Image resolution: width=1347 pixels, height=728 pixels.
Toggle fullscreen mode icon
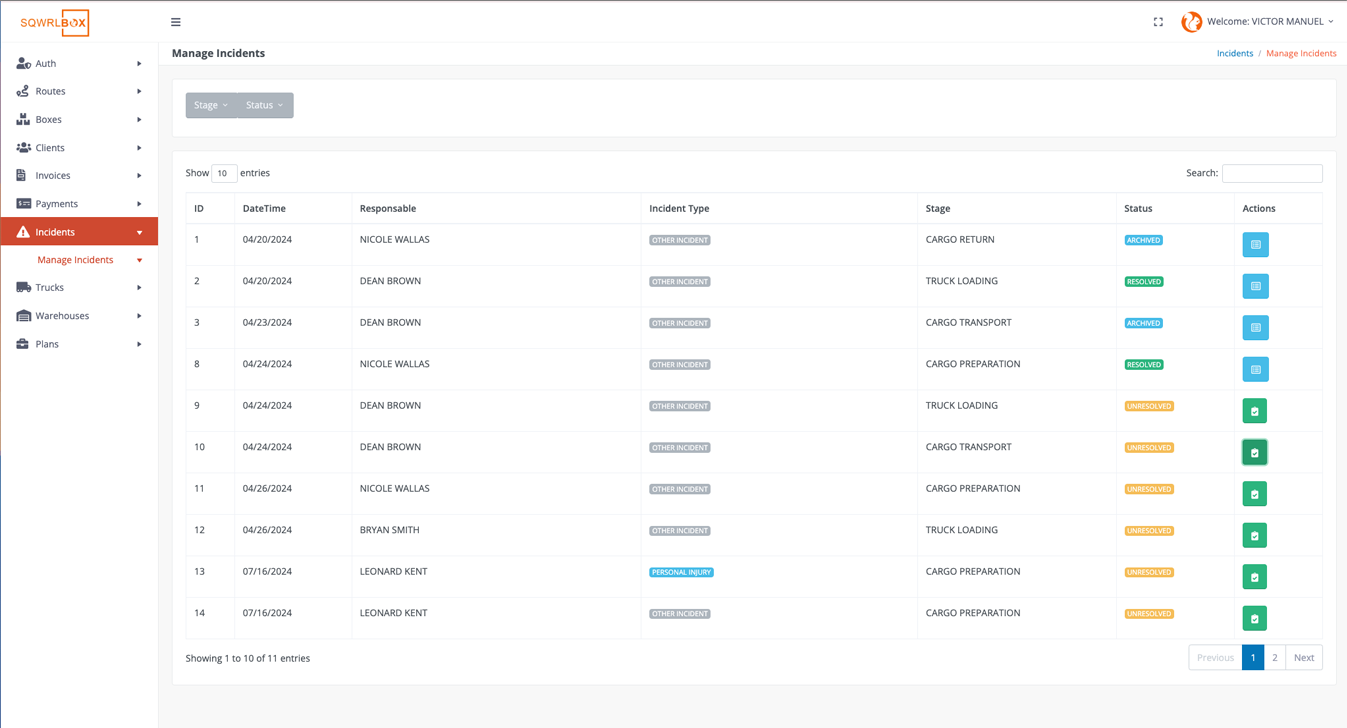coord(1158,22)
